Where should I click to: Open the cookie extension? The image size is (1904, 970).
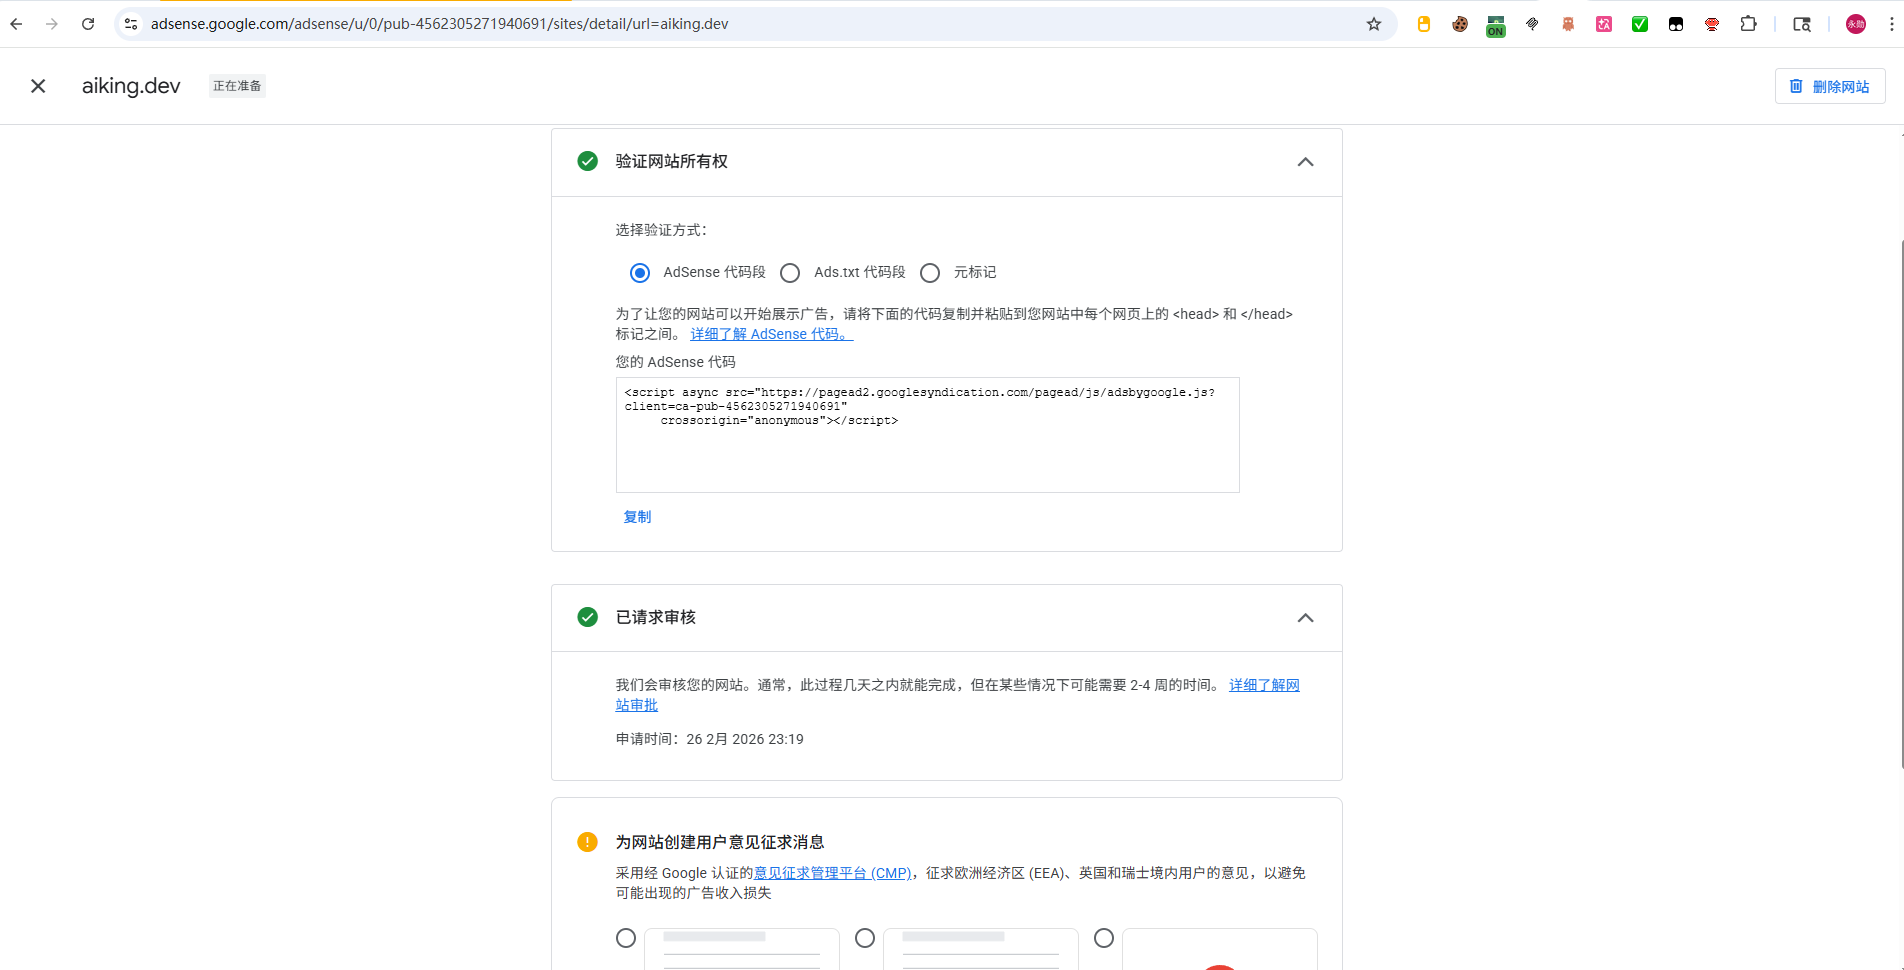1460,24
